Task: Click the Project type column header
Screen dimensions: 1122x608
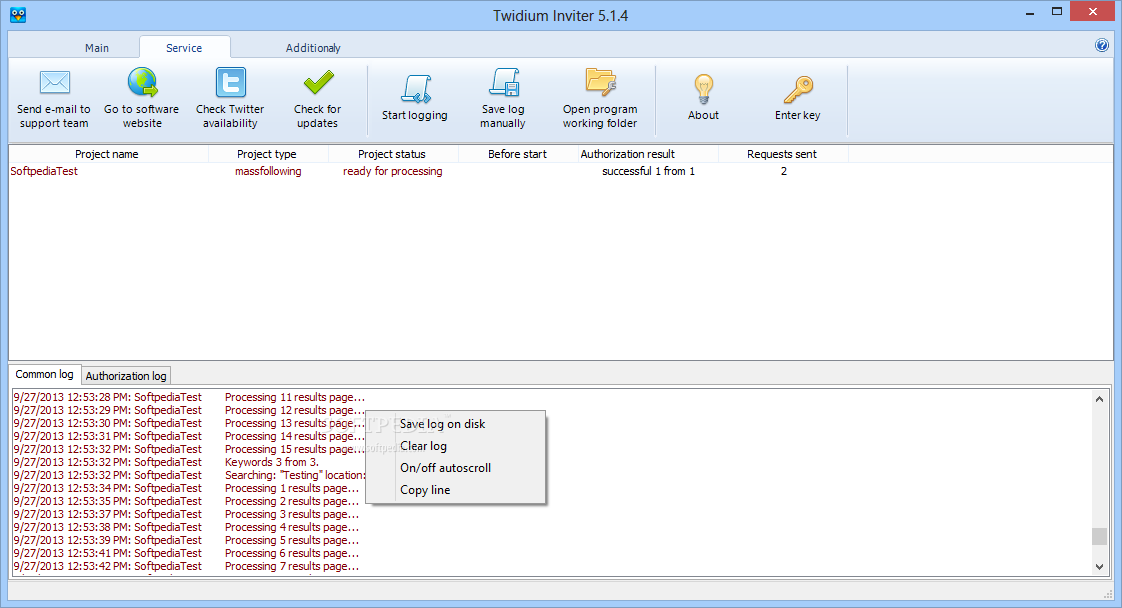Action: tap(268, 154)
